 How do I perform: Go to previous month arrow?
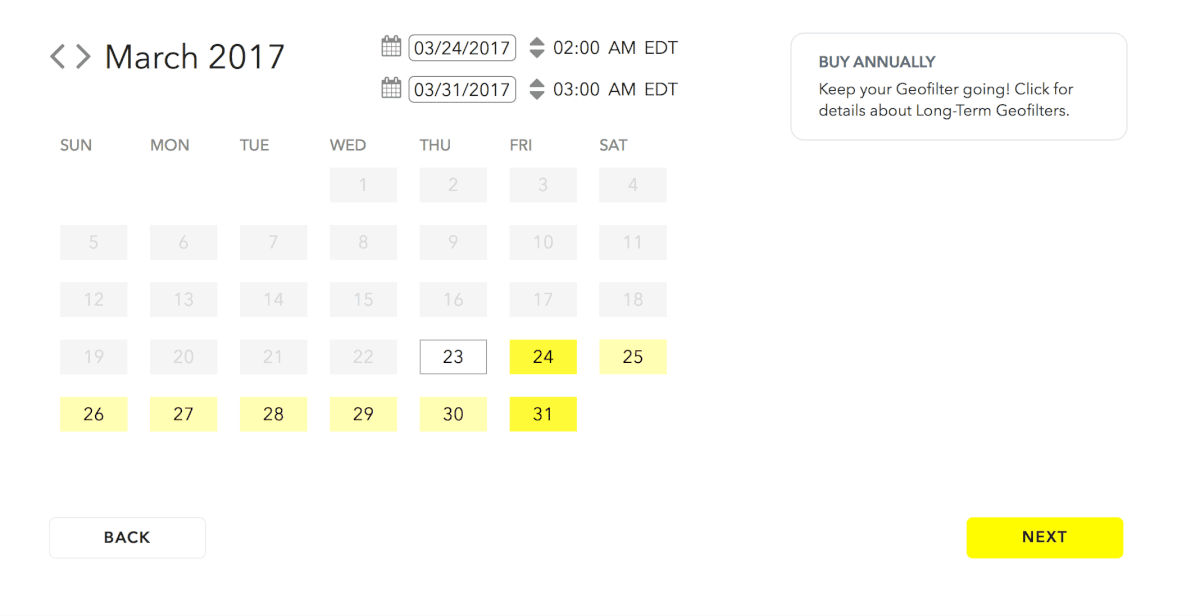coord(58,56)
